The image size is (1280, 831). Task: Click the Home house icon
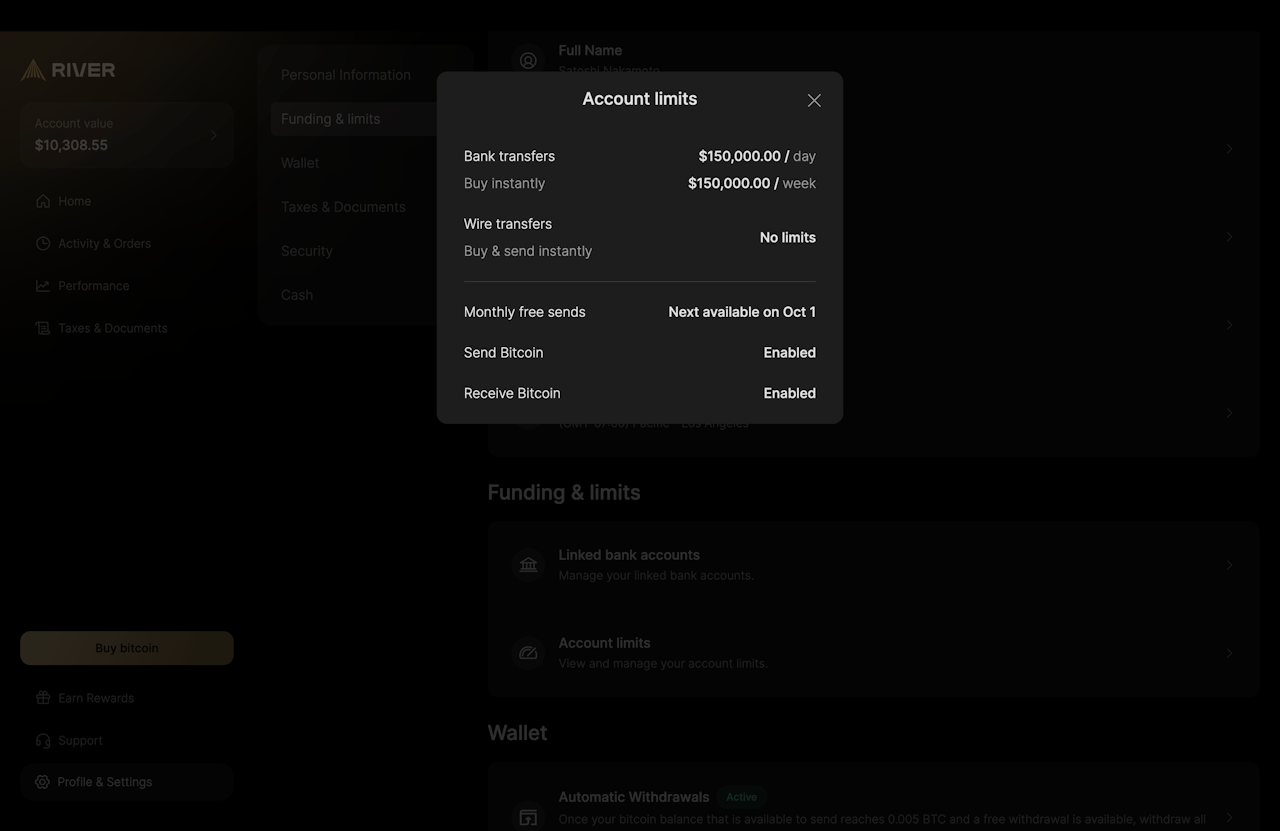(43, 201)
